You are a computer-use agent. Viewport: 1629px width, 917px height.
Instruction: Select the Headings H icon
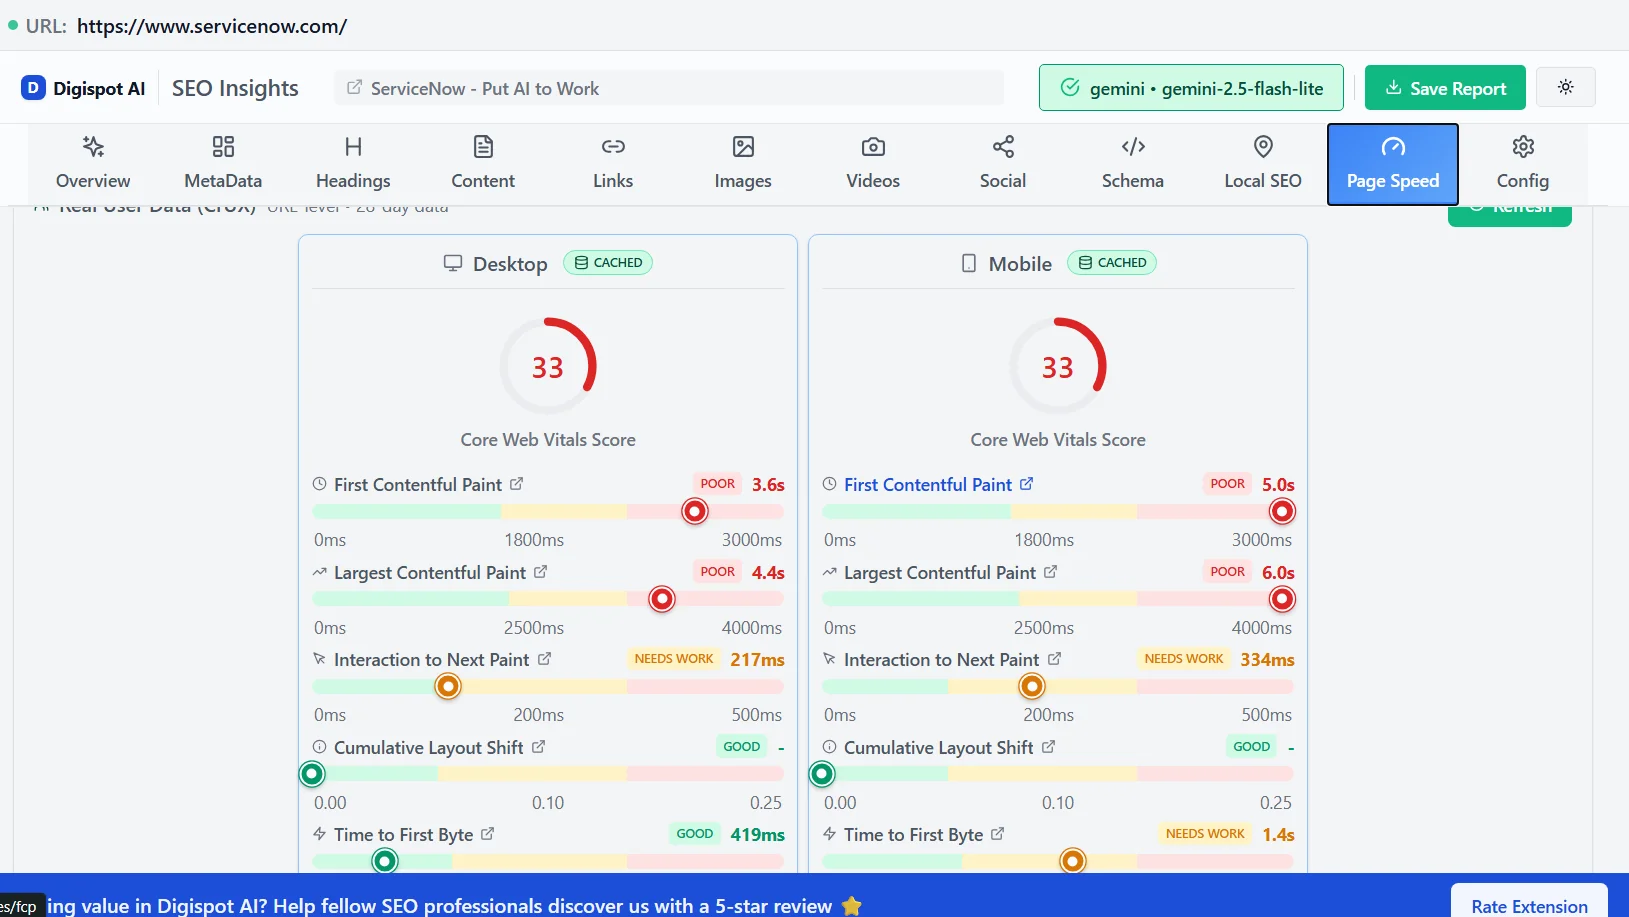(x=352, y=148)
